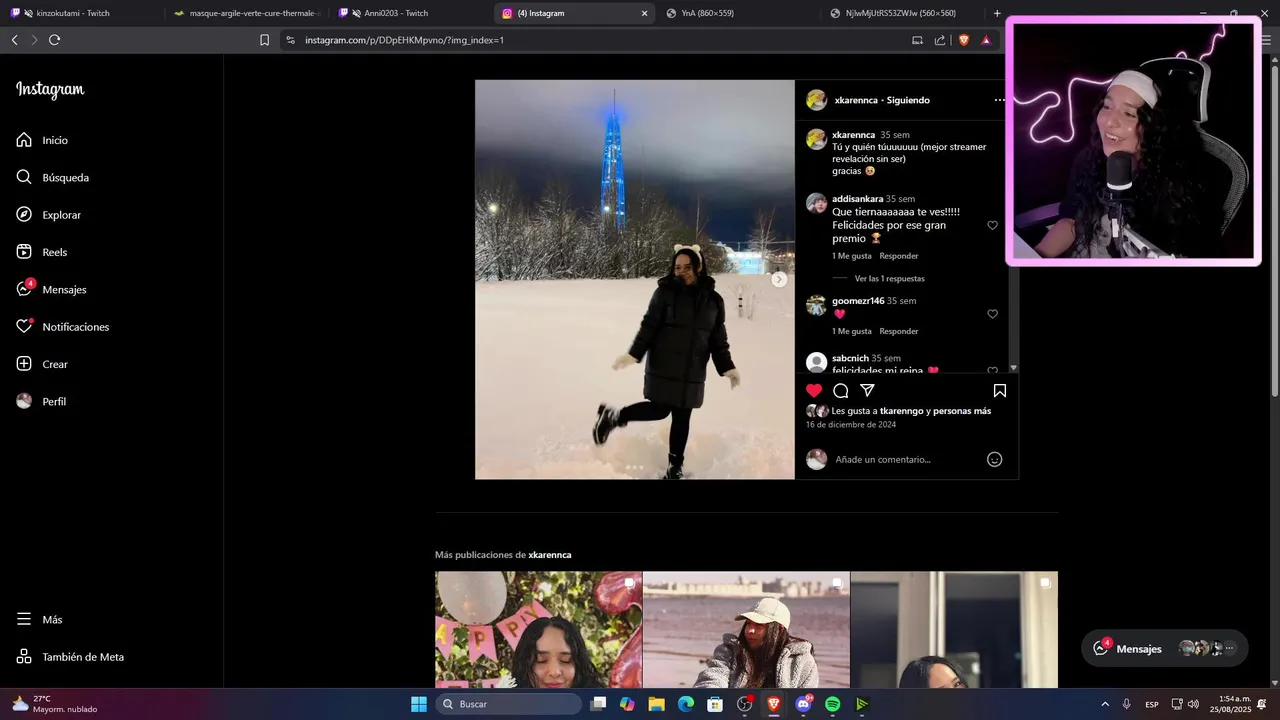The width and height of the screenshot is (1280, 720).
Task: Like addisankara's comment
Action: click(x=993, y=225)
